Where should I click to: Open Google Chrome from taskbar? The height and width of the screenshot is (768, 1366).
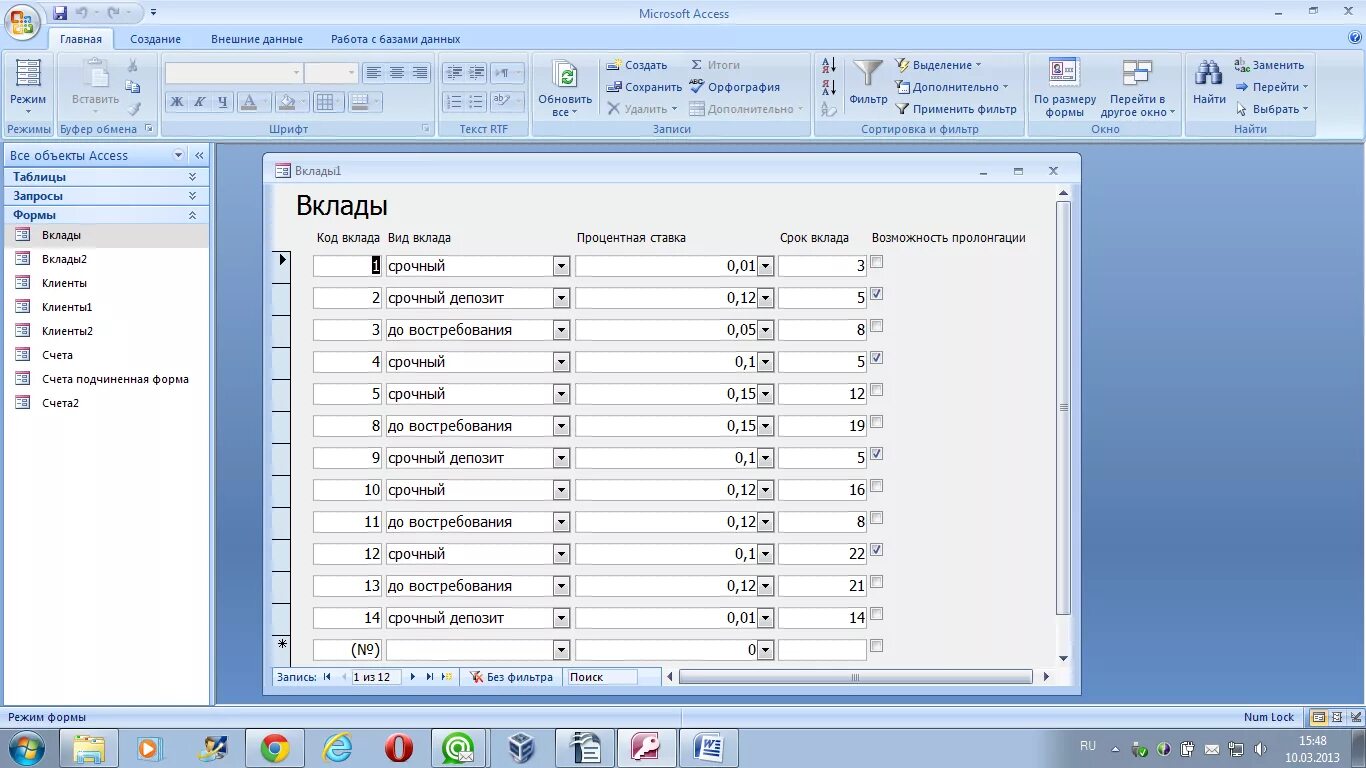click(x=275, y=748)
